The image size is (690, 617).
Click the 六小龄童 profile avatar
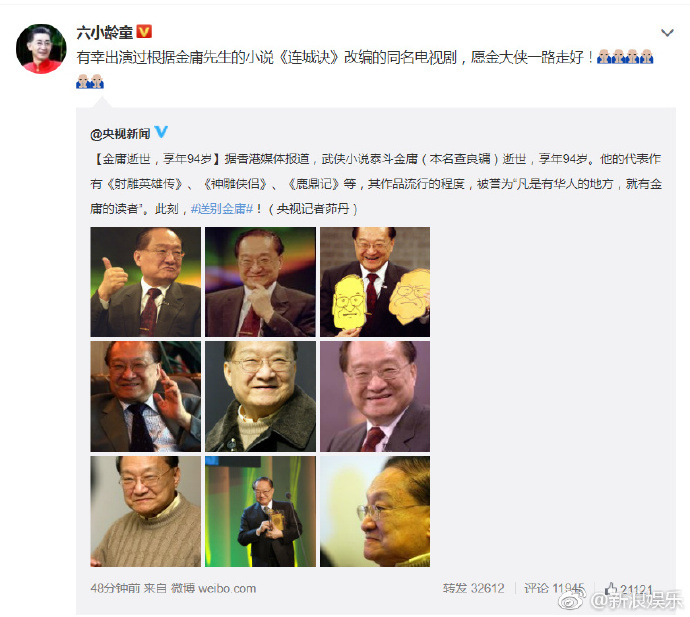[x=41, y=49]
